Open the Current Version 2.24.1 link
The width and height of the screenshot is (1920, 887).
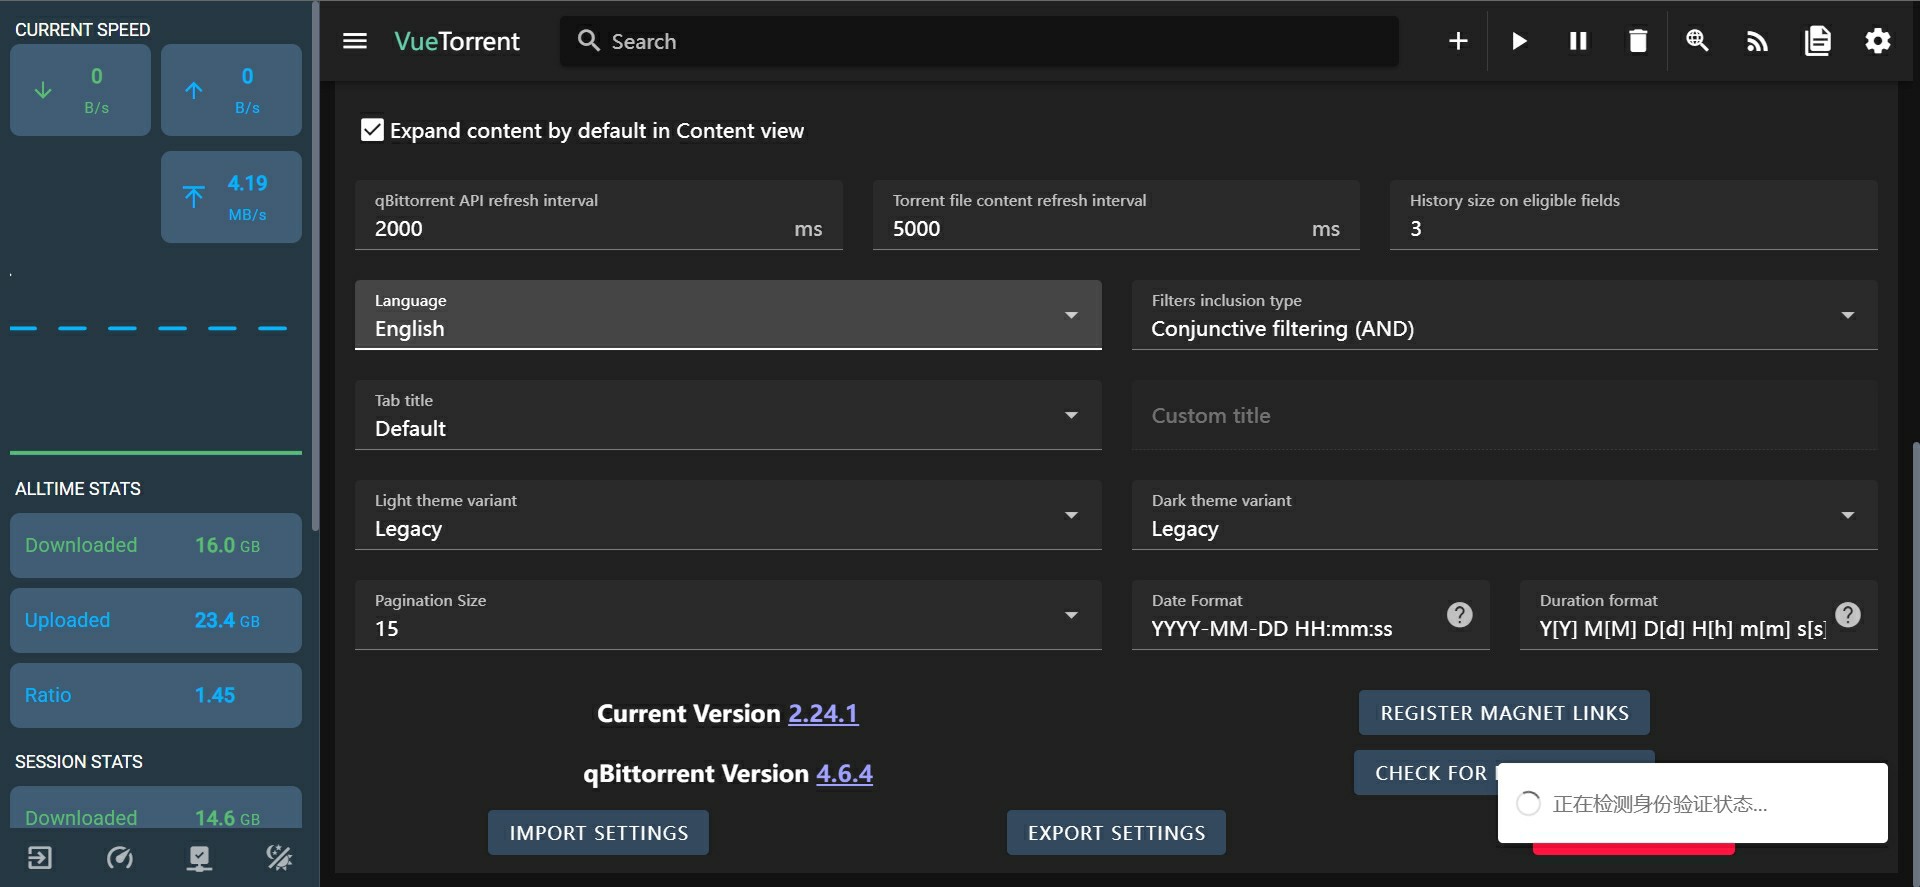(x=823, y=714)
